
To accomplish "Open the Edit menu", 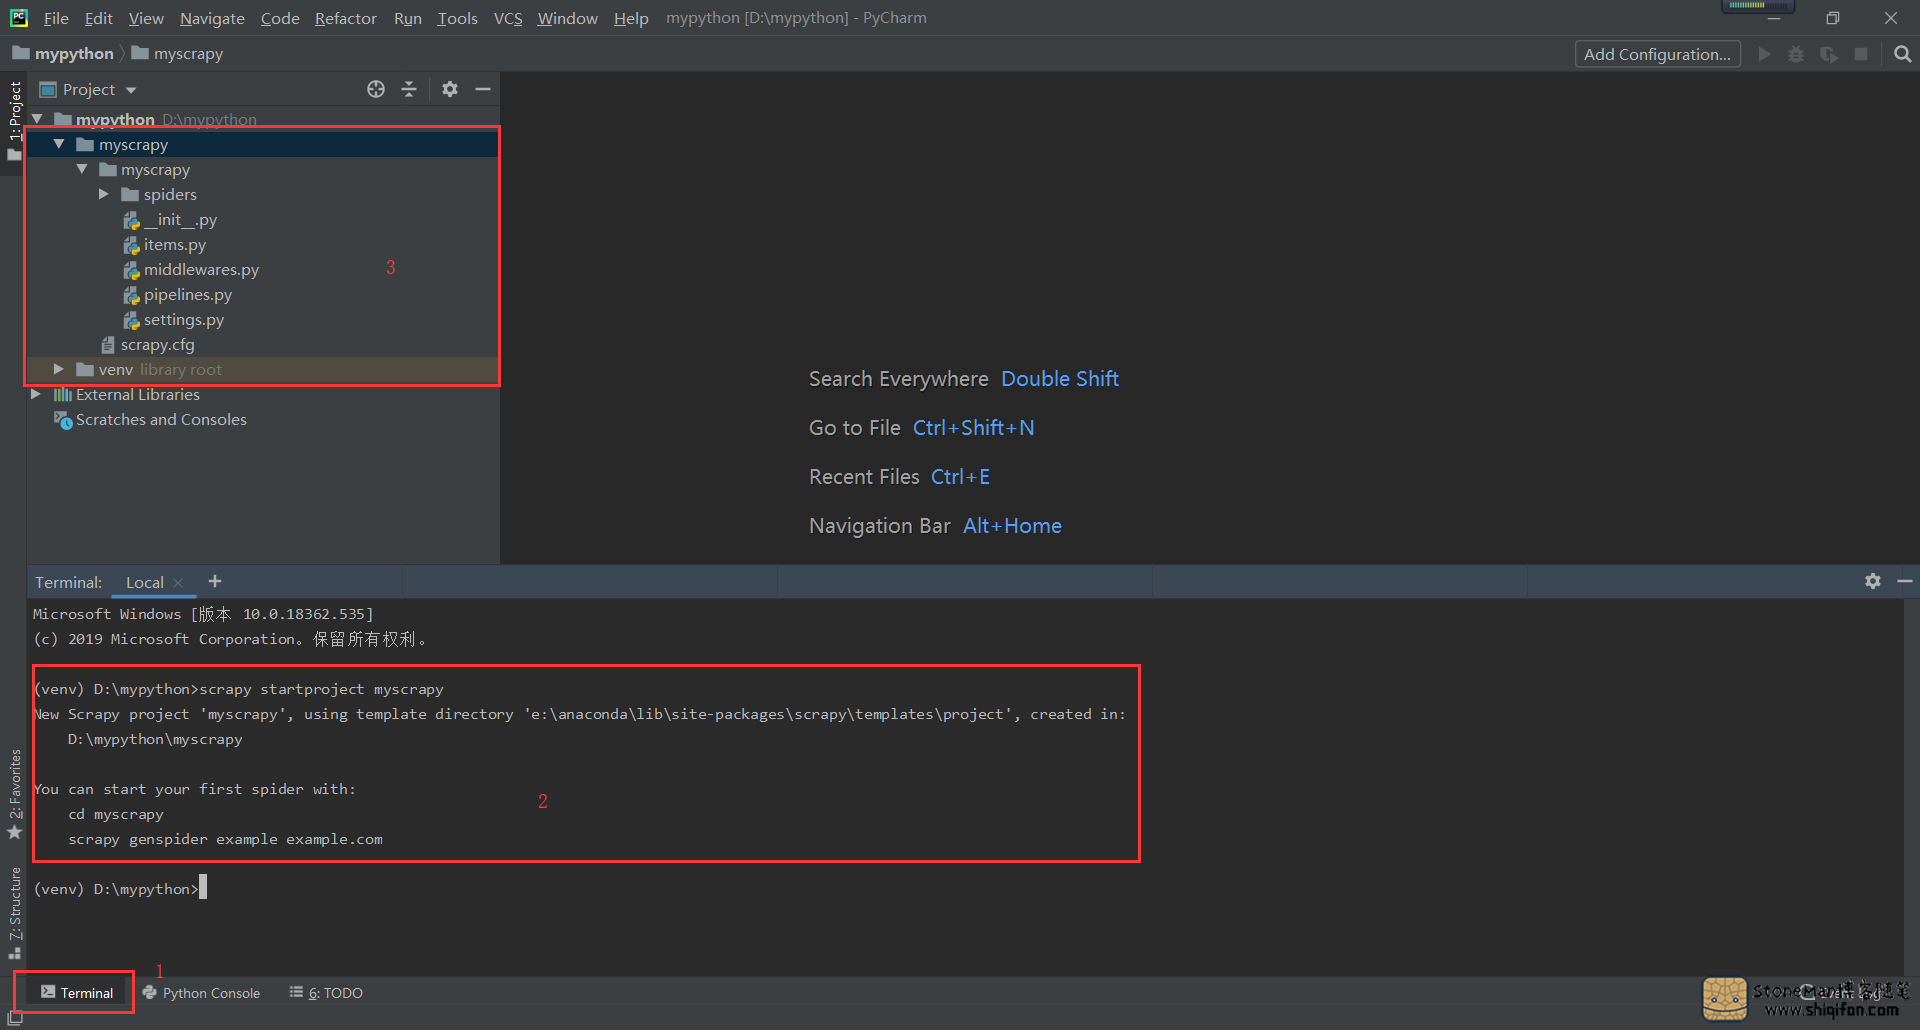I will click(x=98, y=18).
